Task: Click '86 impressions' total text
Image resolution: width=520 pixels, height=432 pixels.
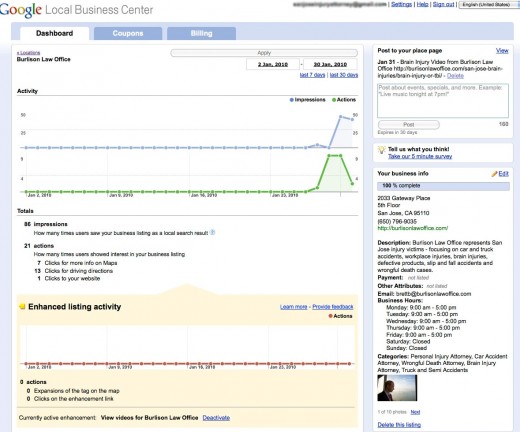Action: 46,224
